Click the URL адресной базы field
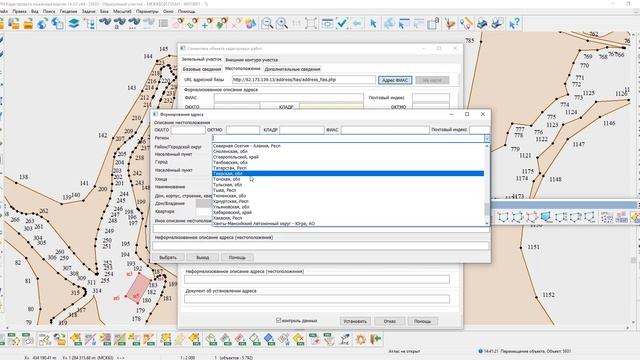This screenshot has width=640, height=360. click(304, 80)
